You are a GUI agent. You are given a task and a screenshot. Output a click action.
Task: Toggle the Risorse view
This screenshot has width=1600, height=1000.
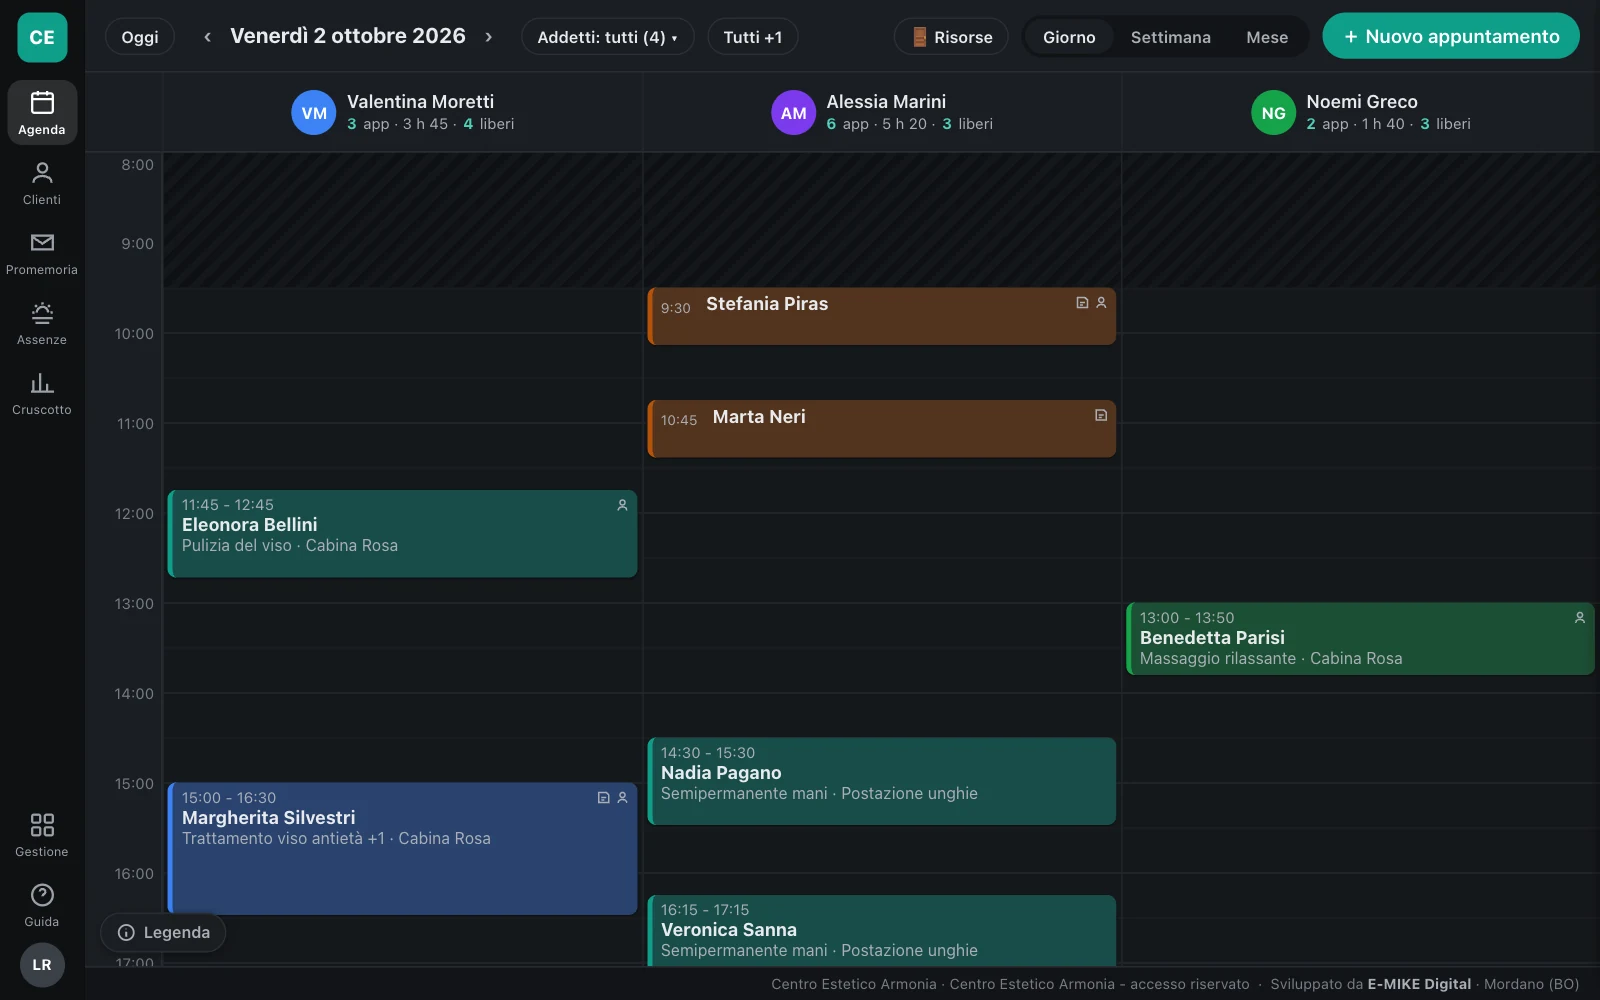pyautogui.click(x=952, y=37)
